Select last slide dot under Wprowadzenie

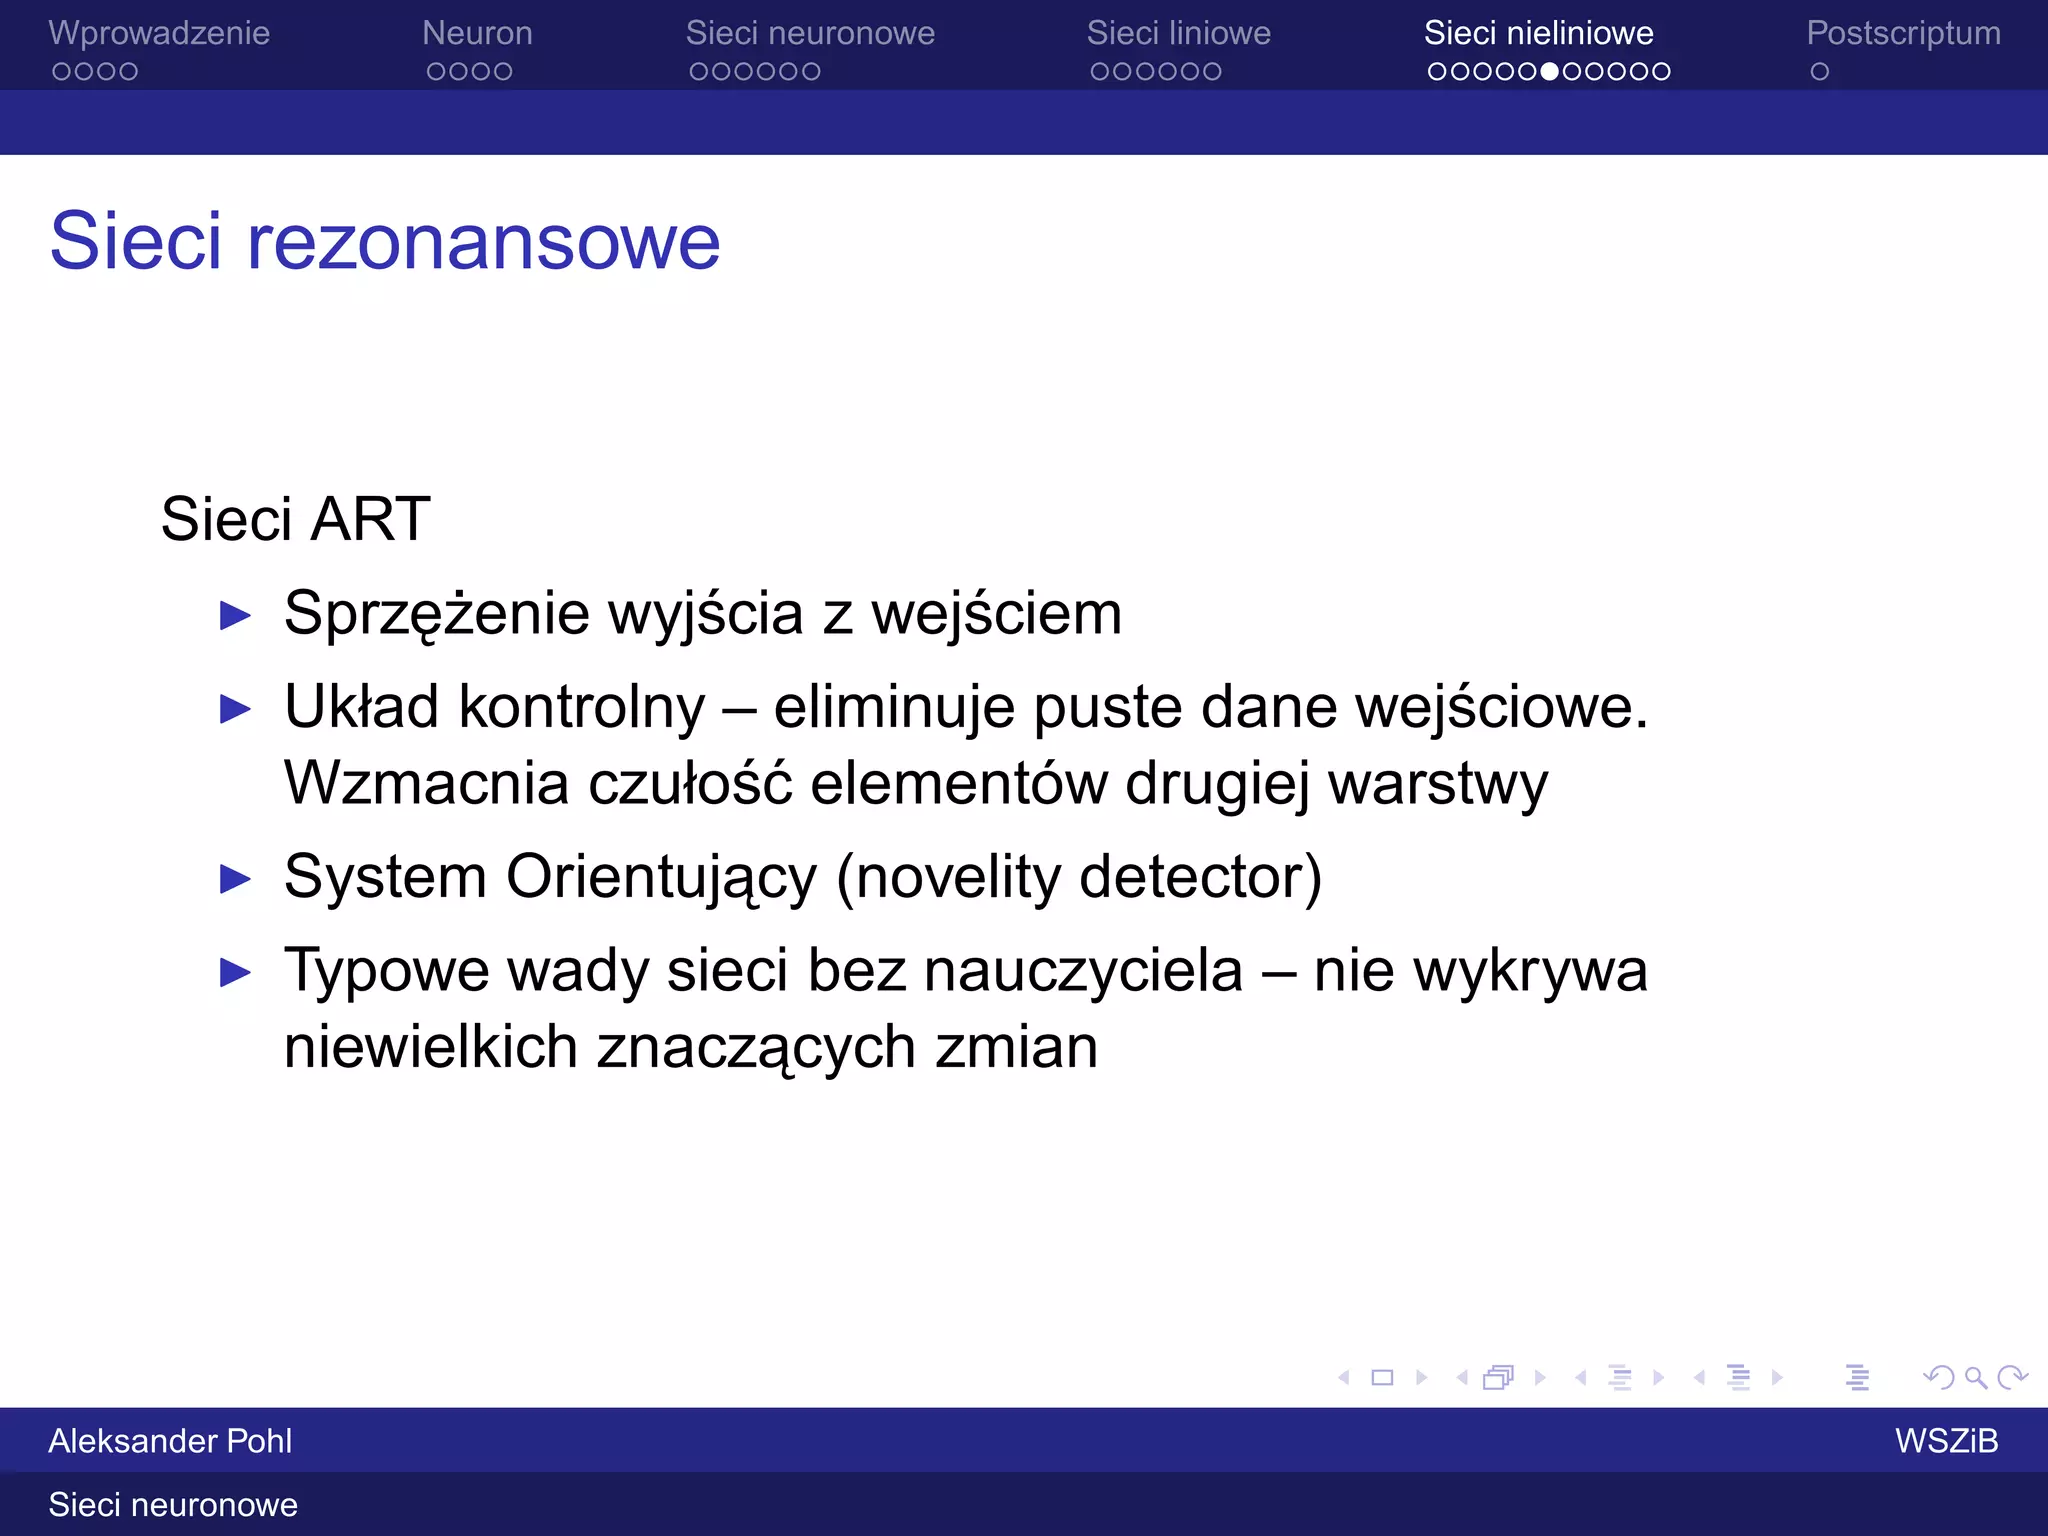pos(128,72)
